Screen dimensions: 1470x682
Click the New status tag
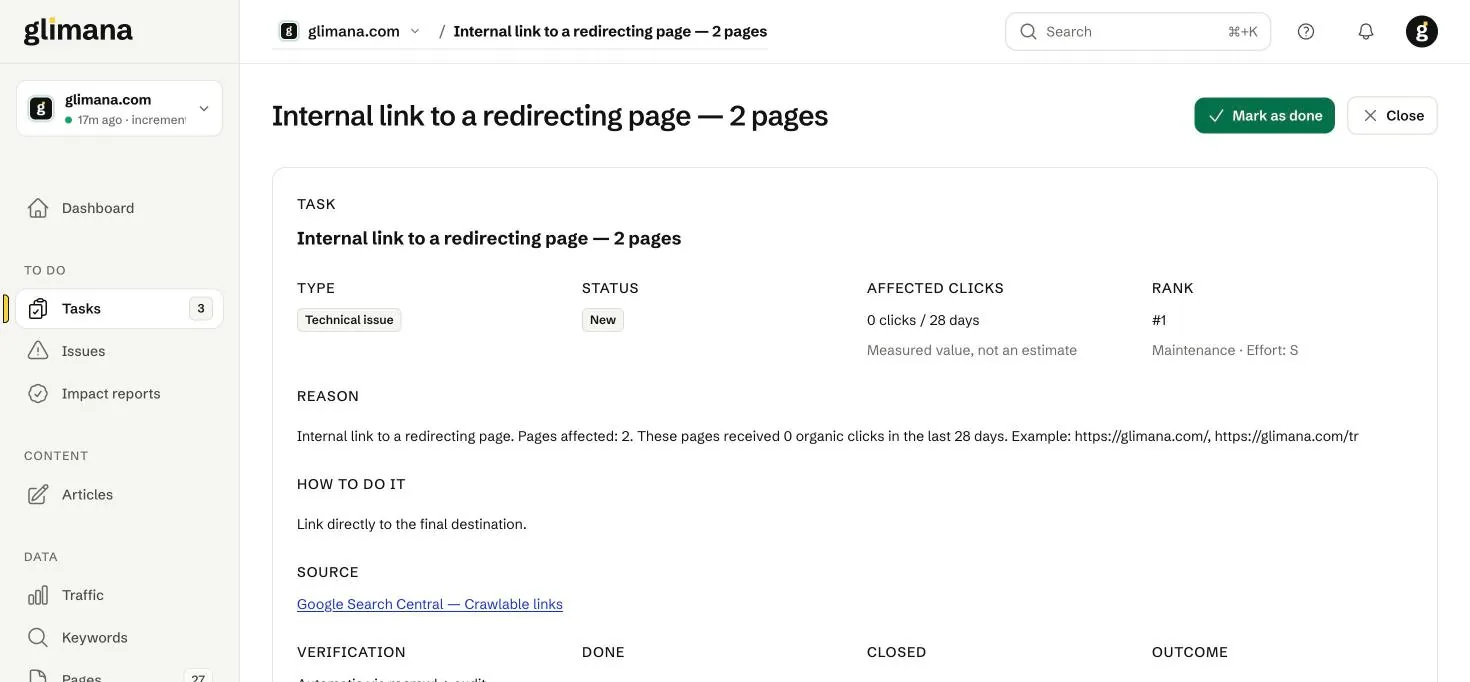(x=603, y=320)
